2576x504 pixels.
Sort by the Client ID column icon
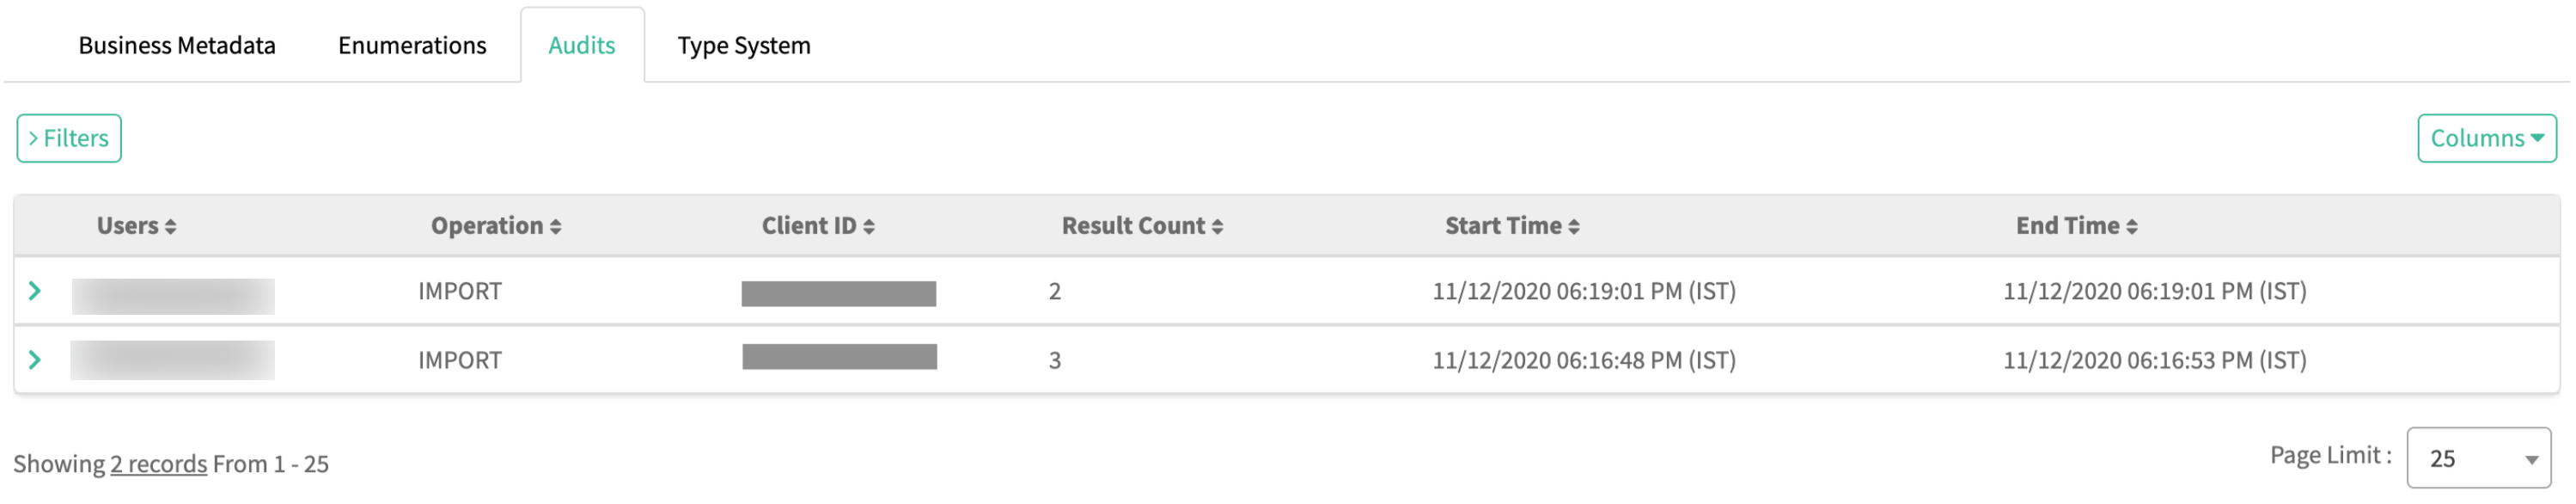pos(869,227)
